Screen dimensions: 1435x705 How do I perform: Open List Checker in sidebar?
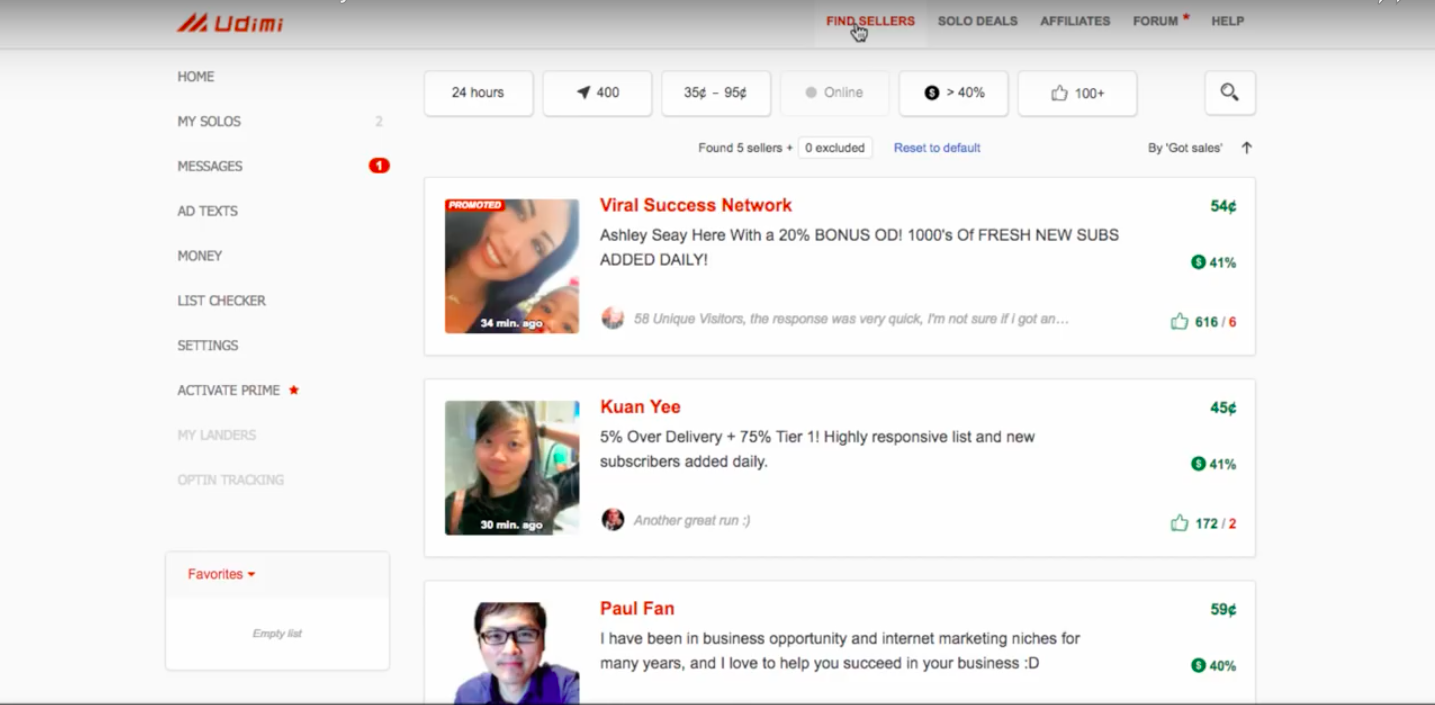coord(222,301)
